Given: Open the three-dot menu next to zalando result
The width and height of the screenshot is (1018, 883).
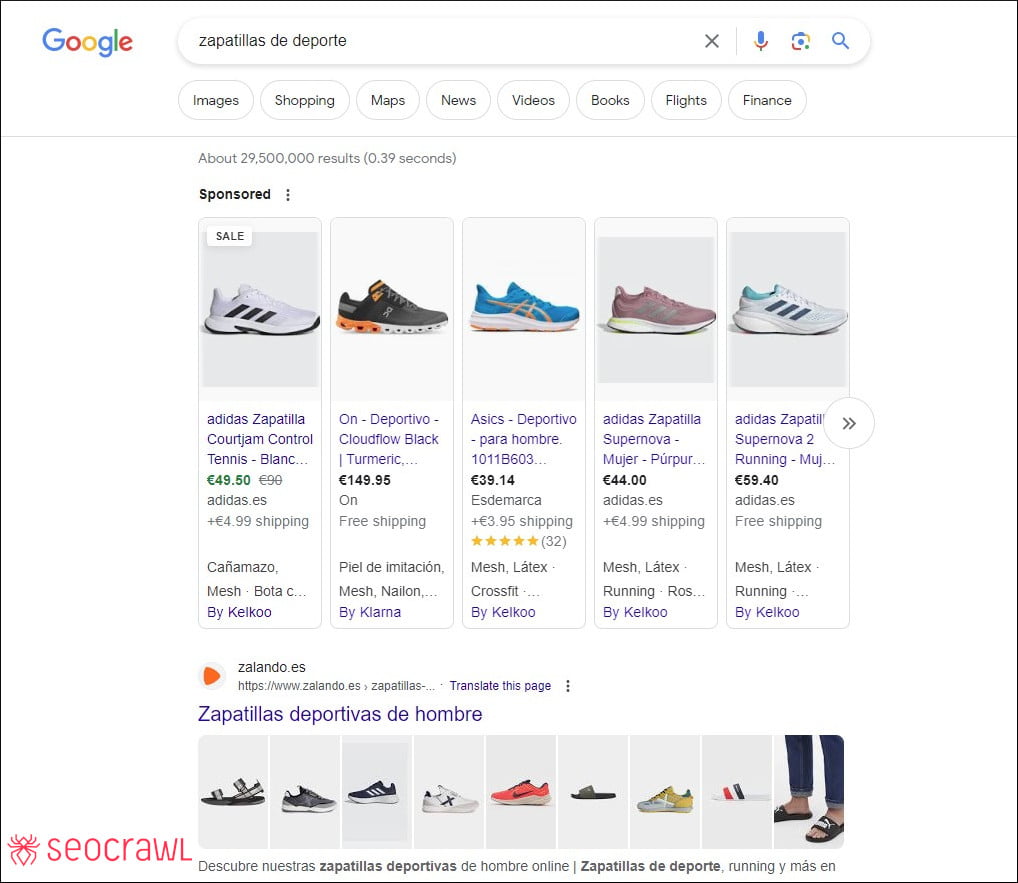Looking at the screenshot, I should tap(568, 686).
